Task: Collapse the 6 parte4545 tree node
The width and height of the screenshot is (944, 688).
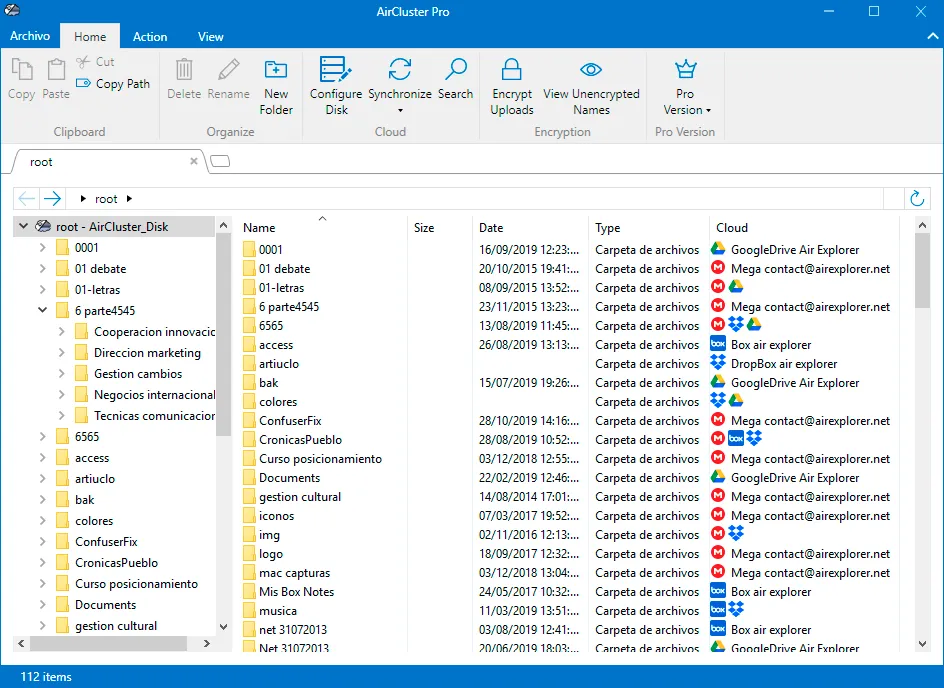Action: [x=43, y=311]
